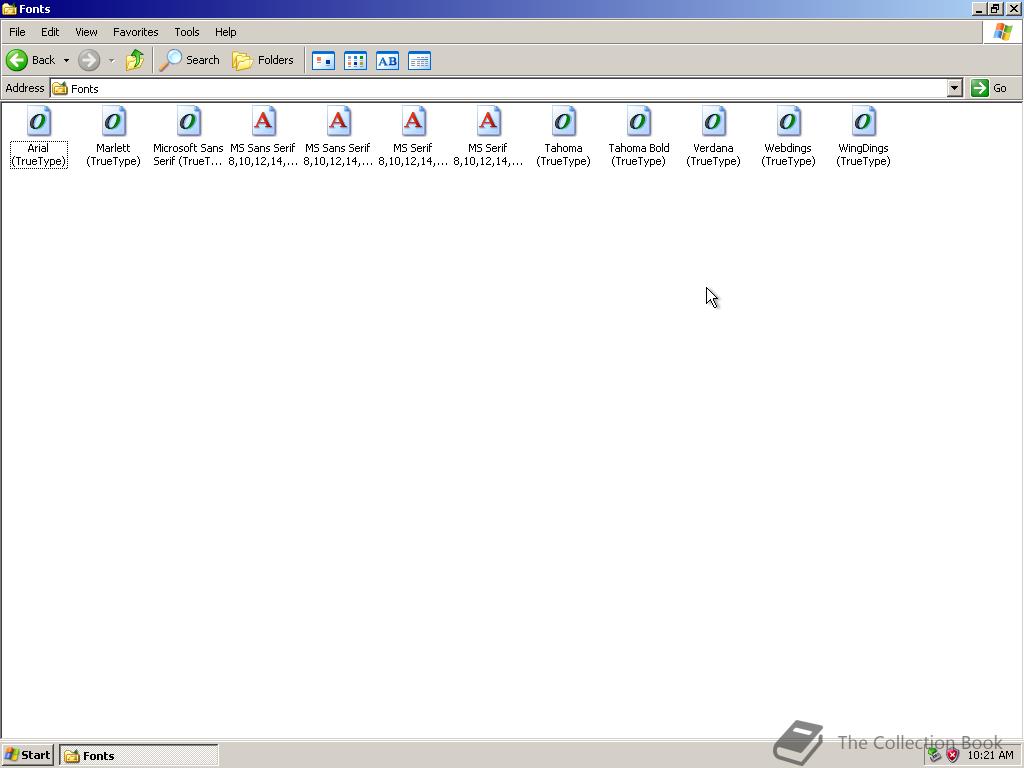Open the View menu
Screen dimensions: 1024x768
pyautogui.click(x=86, y=32)
